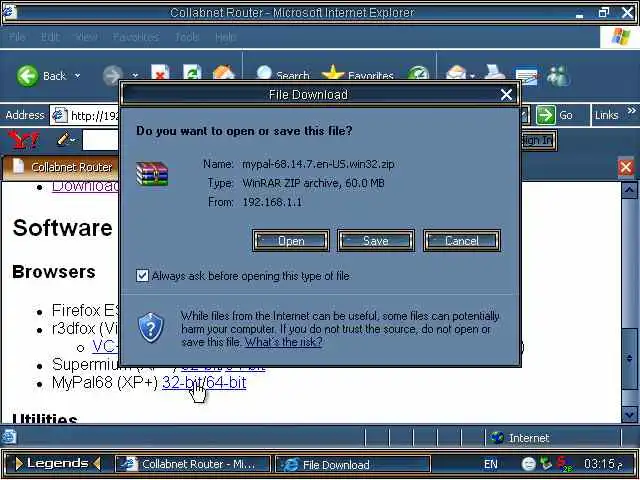The height and width of the screenshot is (480, 640).
Task: Close the File Download dialog
Action: point(506,95)
